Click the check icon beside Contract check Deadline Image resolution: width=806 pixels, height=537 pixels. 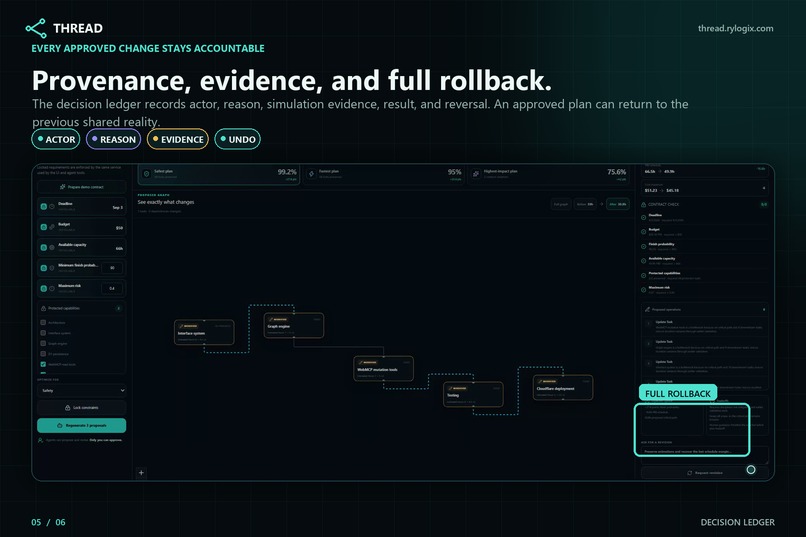click(644, 217)
